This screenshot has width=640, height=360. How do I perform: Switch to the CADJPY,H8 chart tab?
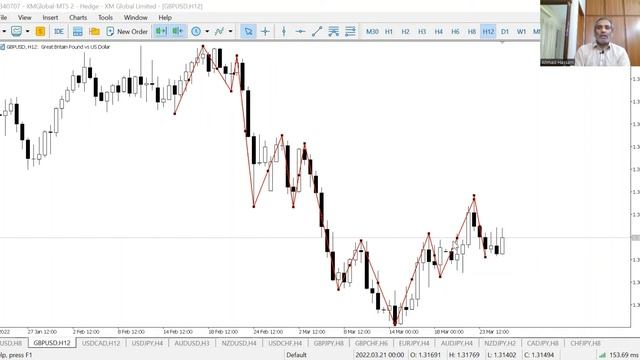click(543, 343)
